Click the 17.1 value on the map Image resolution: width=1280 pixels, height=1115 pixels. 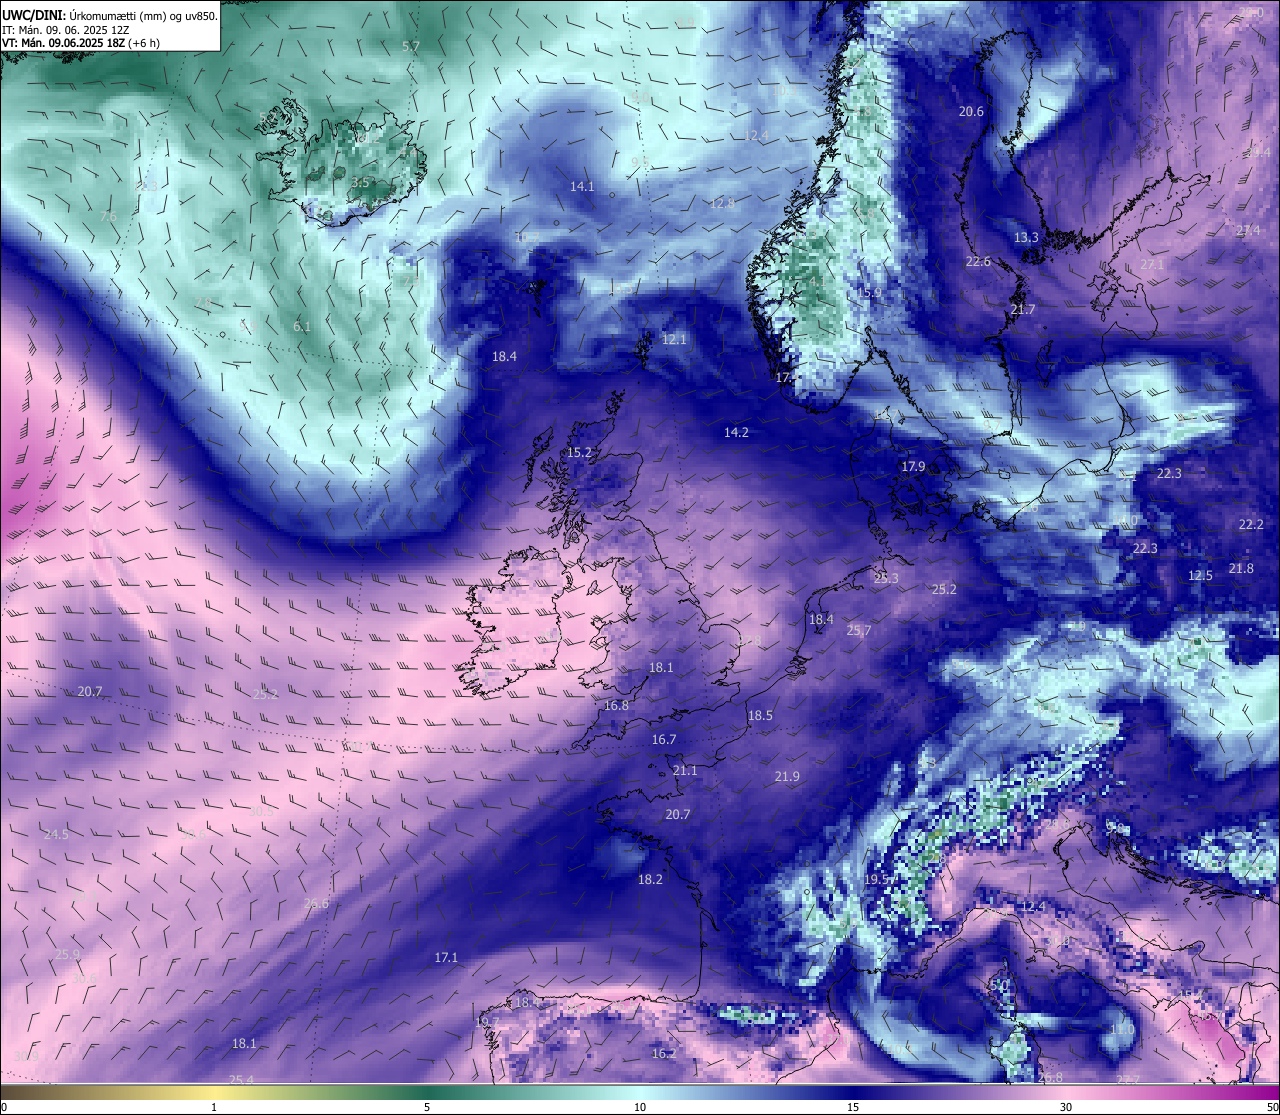446,957
